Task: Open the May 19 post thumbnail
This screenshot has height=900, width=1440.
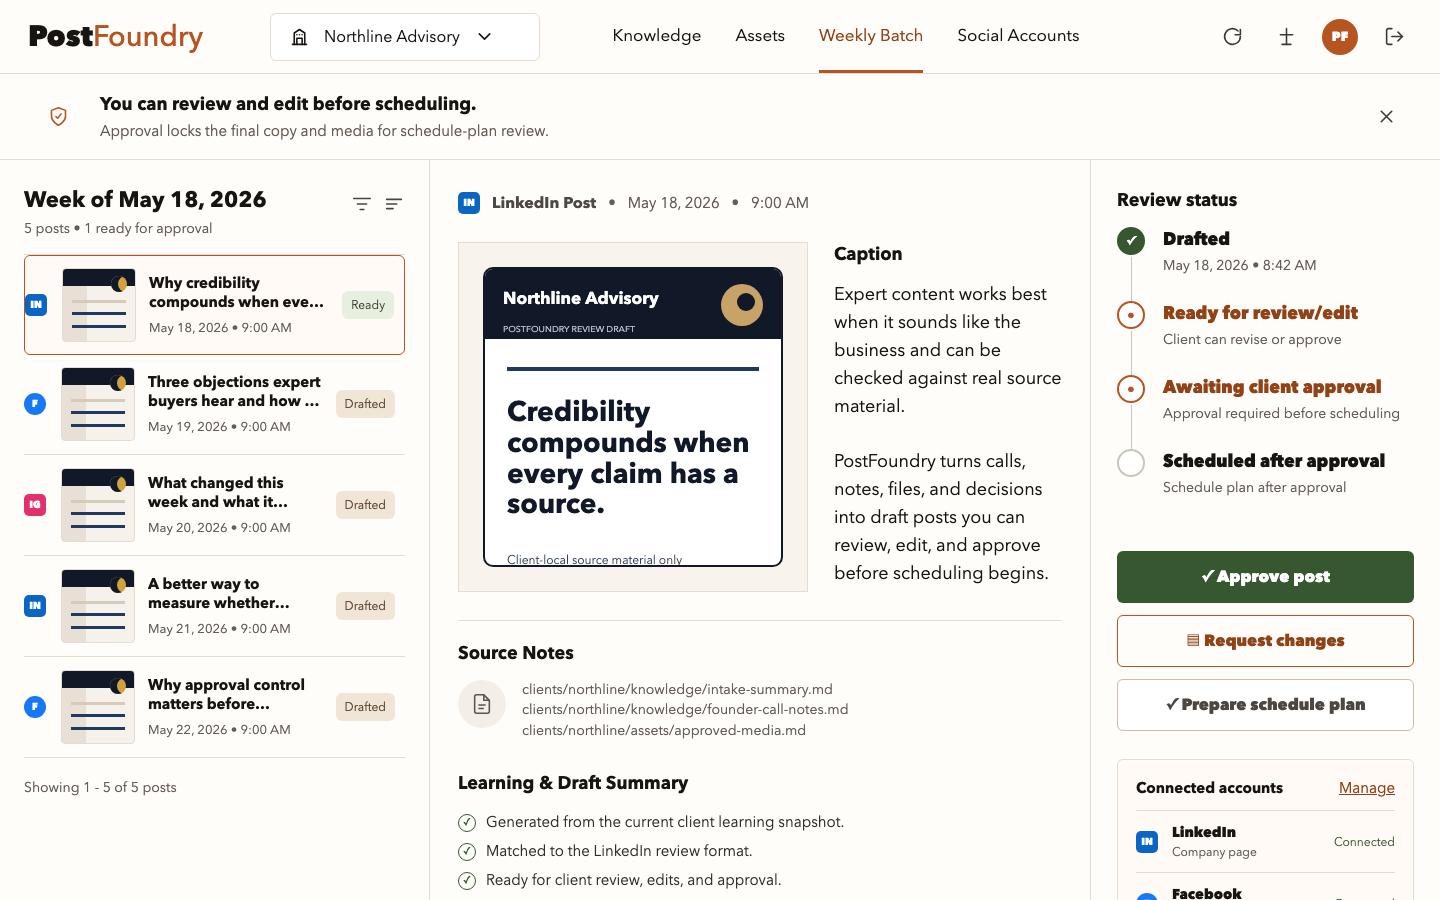Action: (98, 404)
